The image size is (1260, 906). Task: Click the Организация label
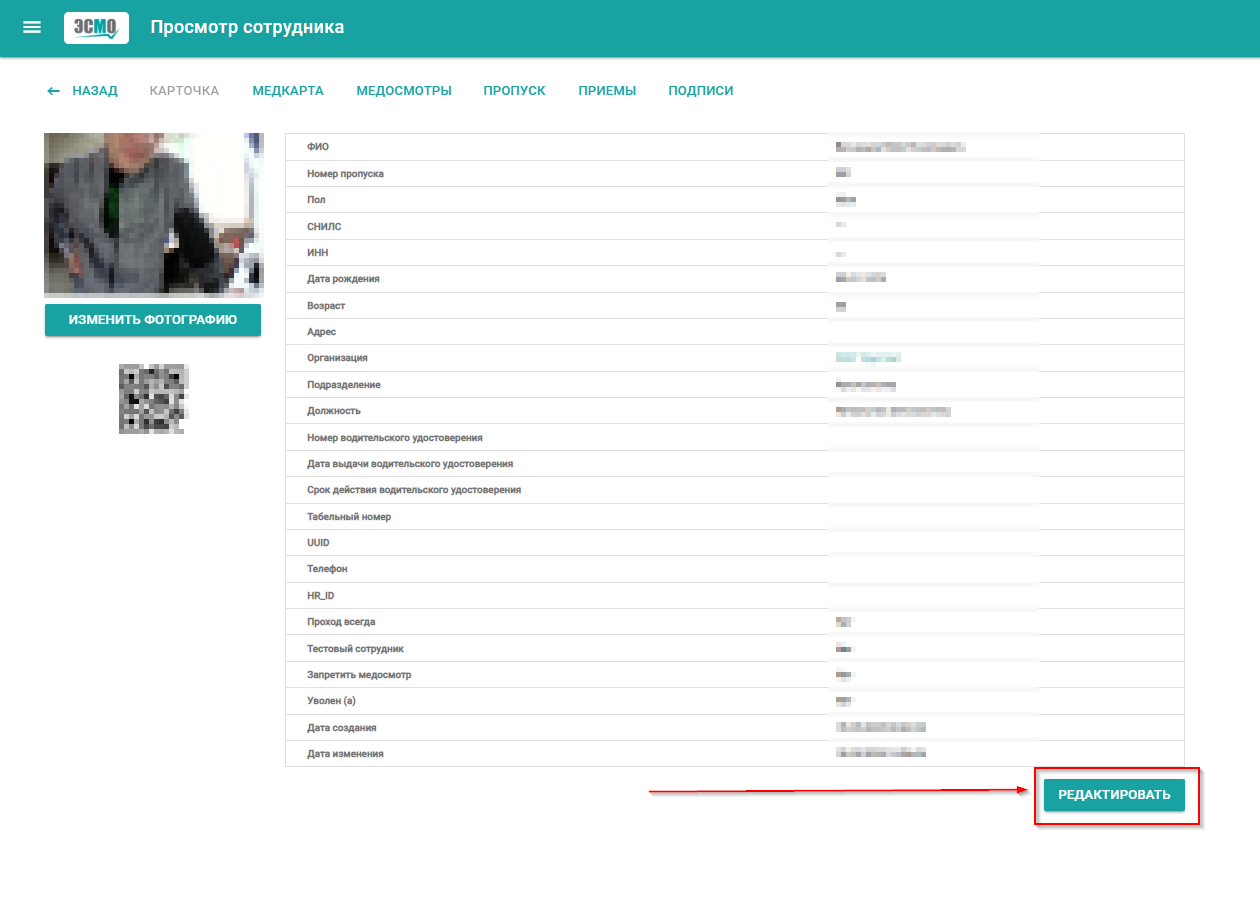[x=337, y=358]
